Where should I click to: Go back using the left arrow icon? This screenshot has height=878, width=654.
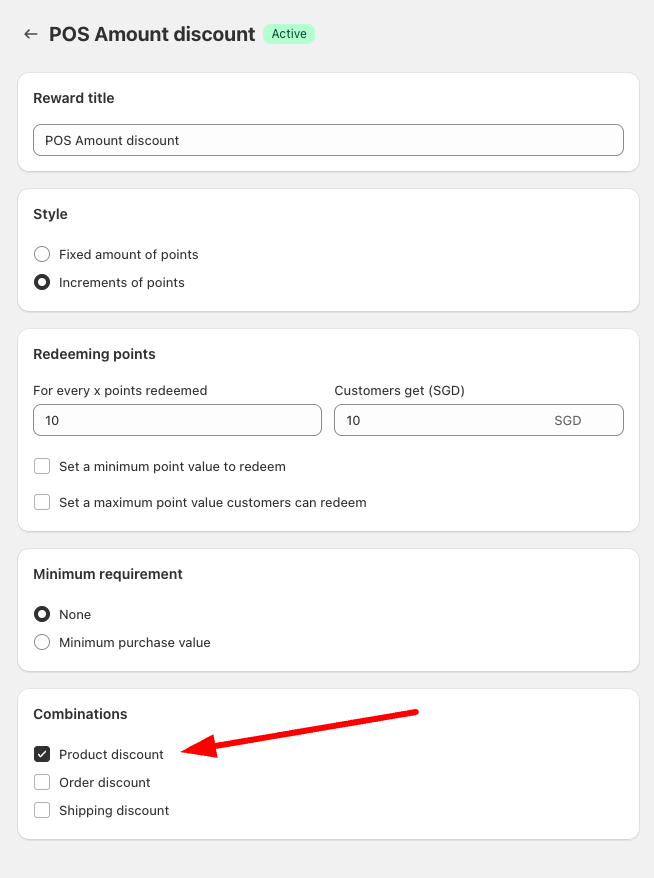31,34
